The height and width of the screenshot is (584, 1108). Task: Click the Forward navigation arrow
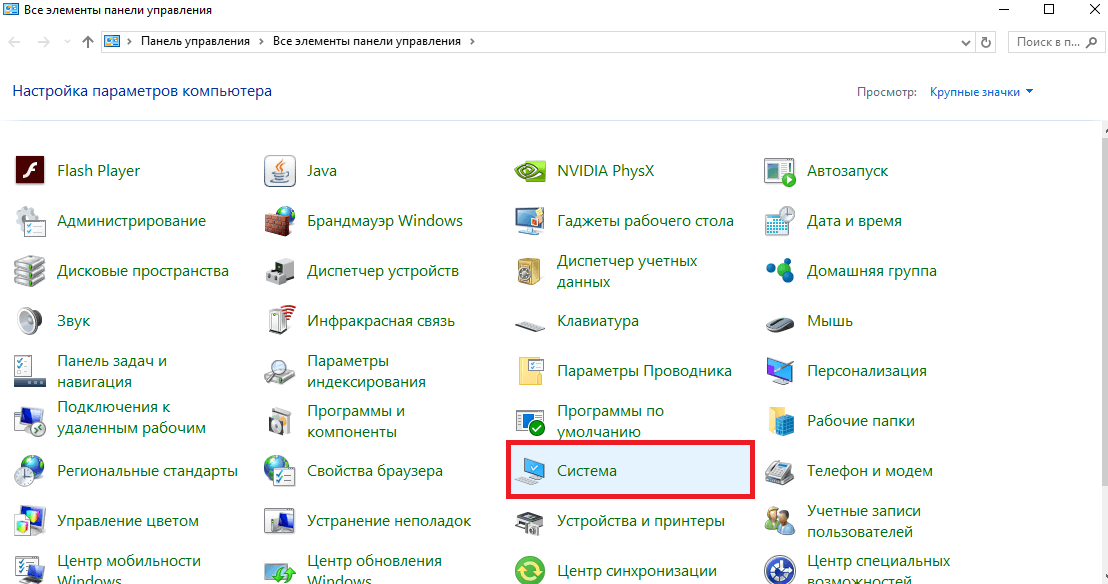[x=44, y=42]
